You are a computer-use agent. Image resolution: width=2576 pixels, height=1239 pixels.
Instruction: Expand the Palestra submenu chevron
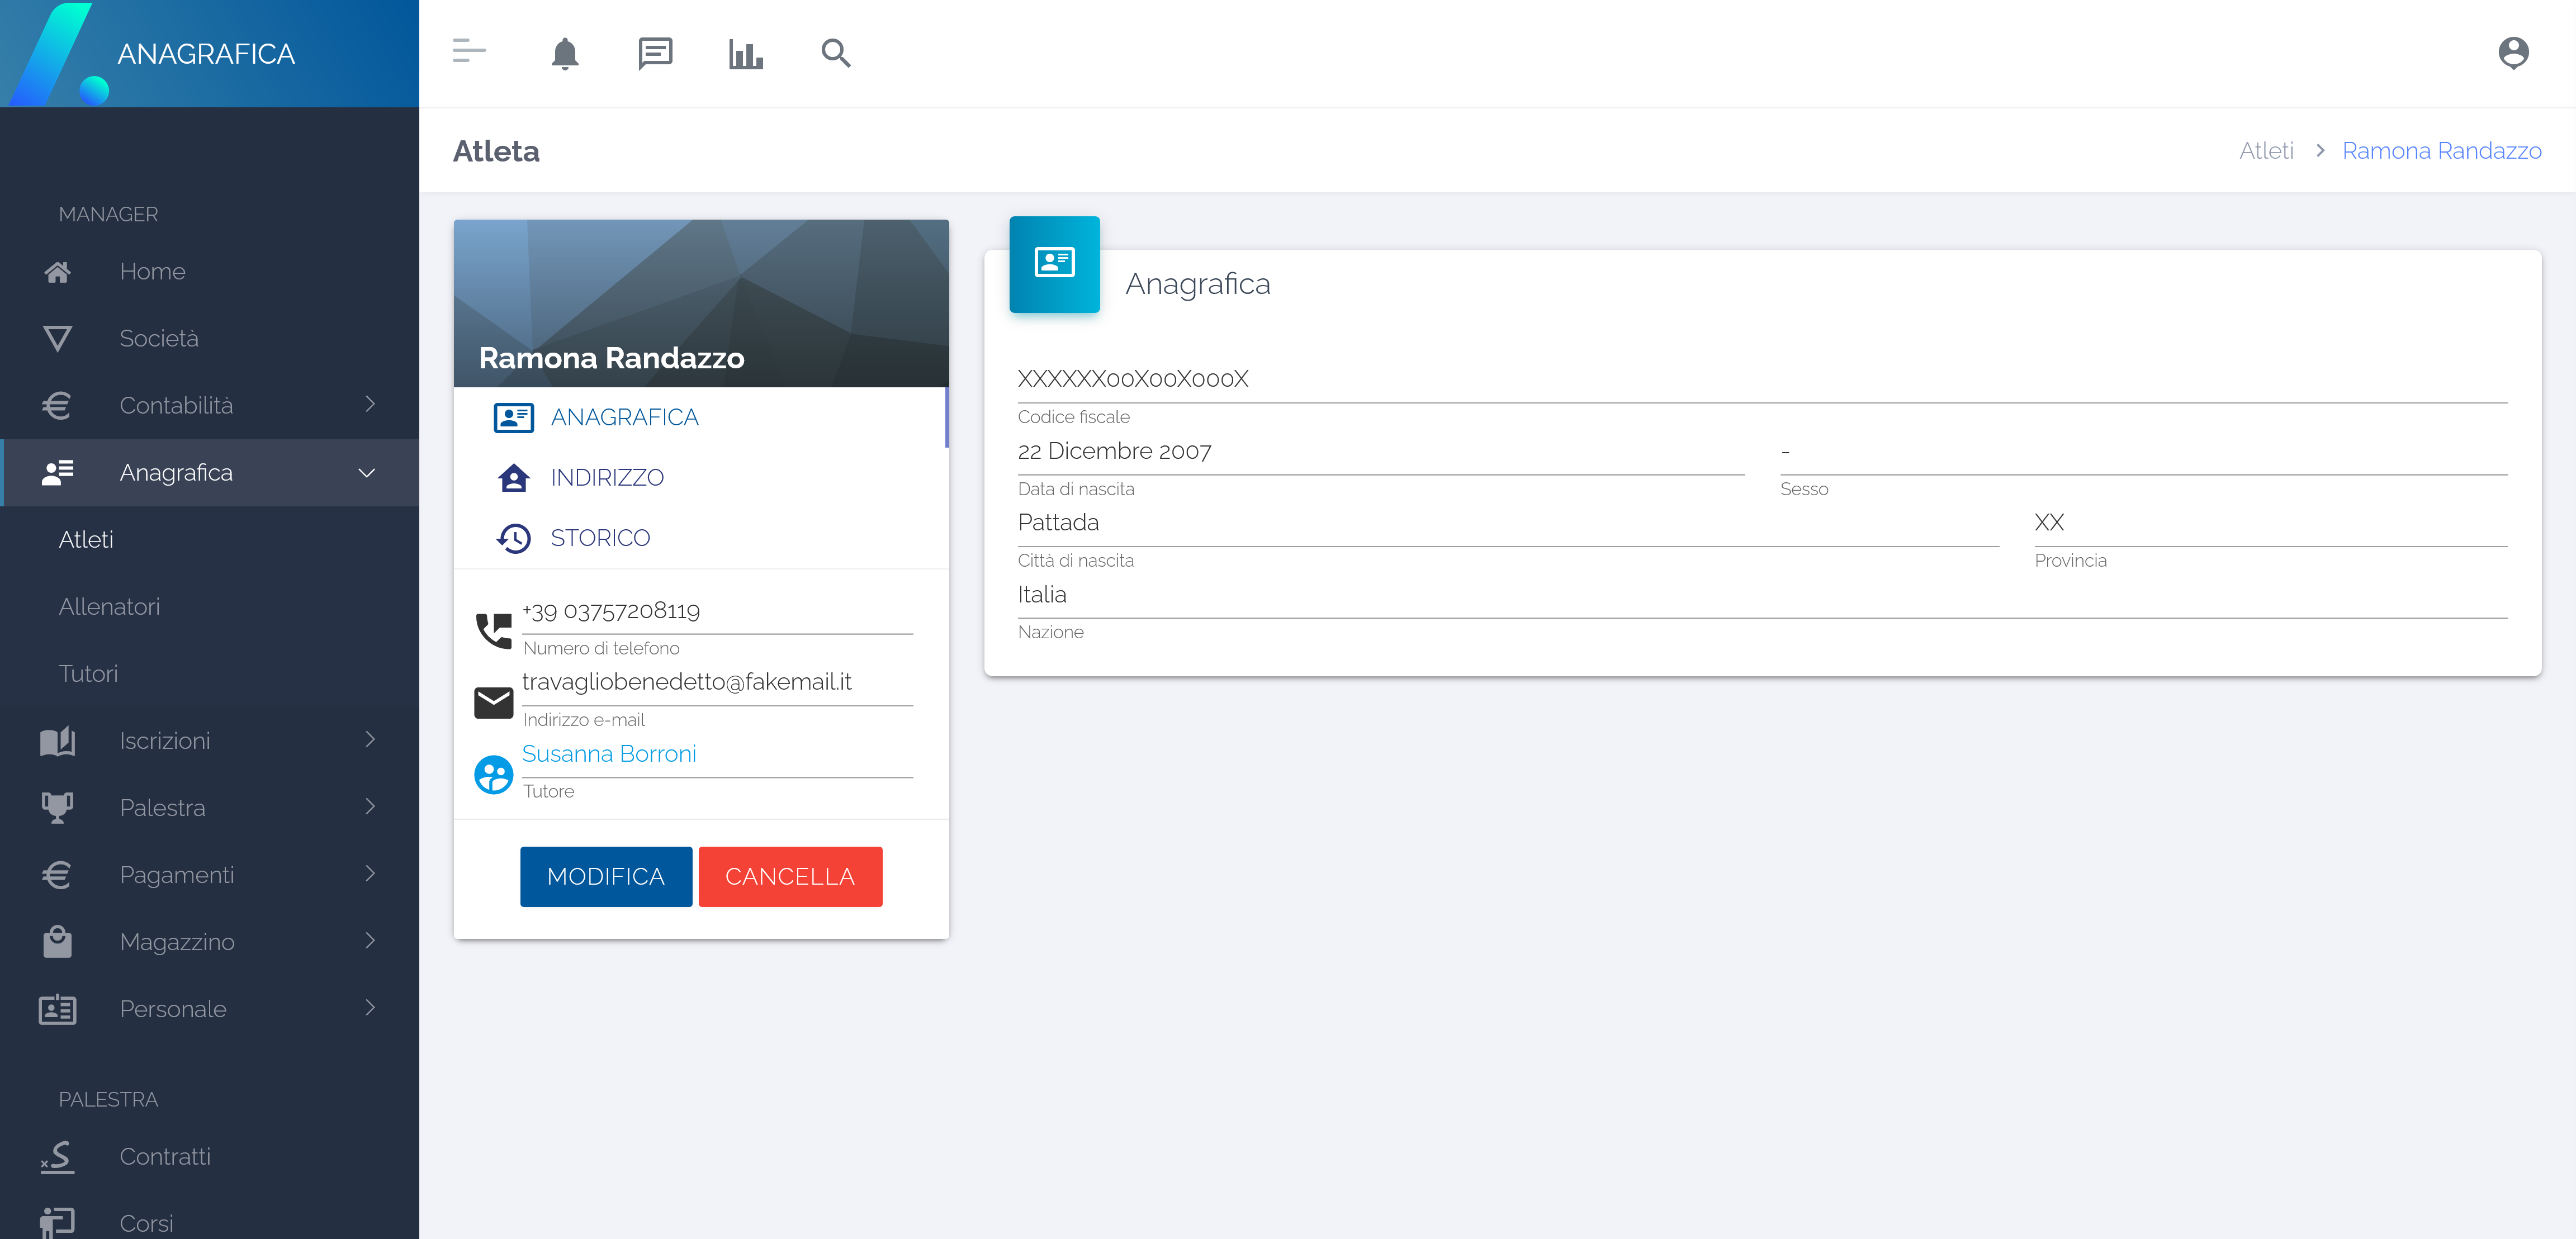tap(370, 806)
